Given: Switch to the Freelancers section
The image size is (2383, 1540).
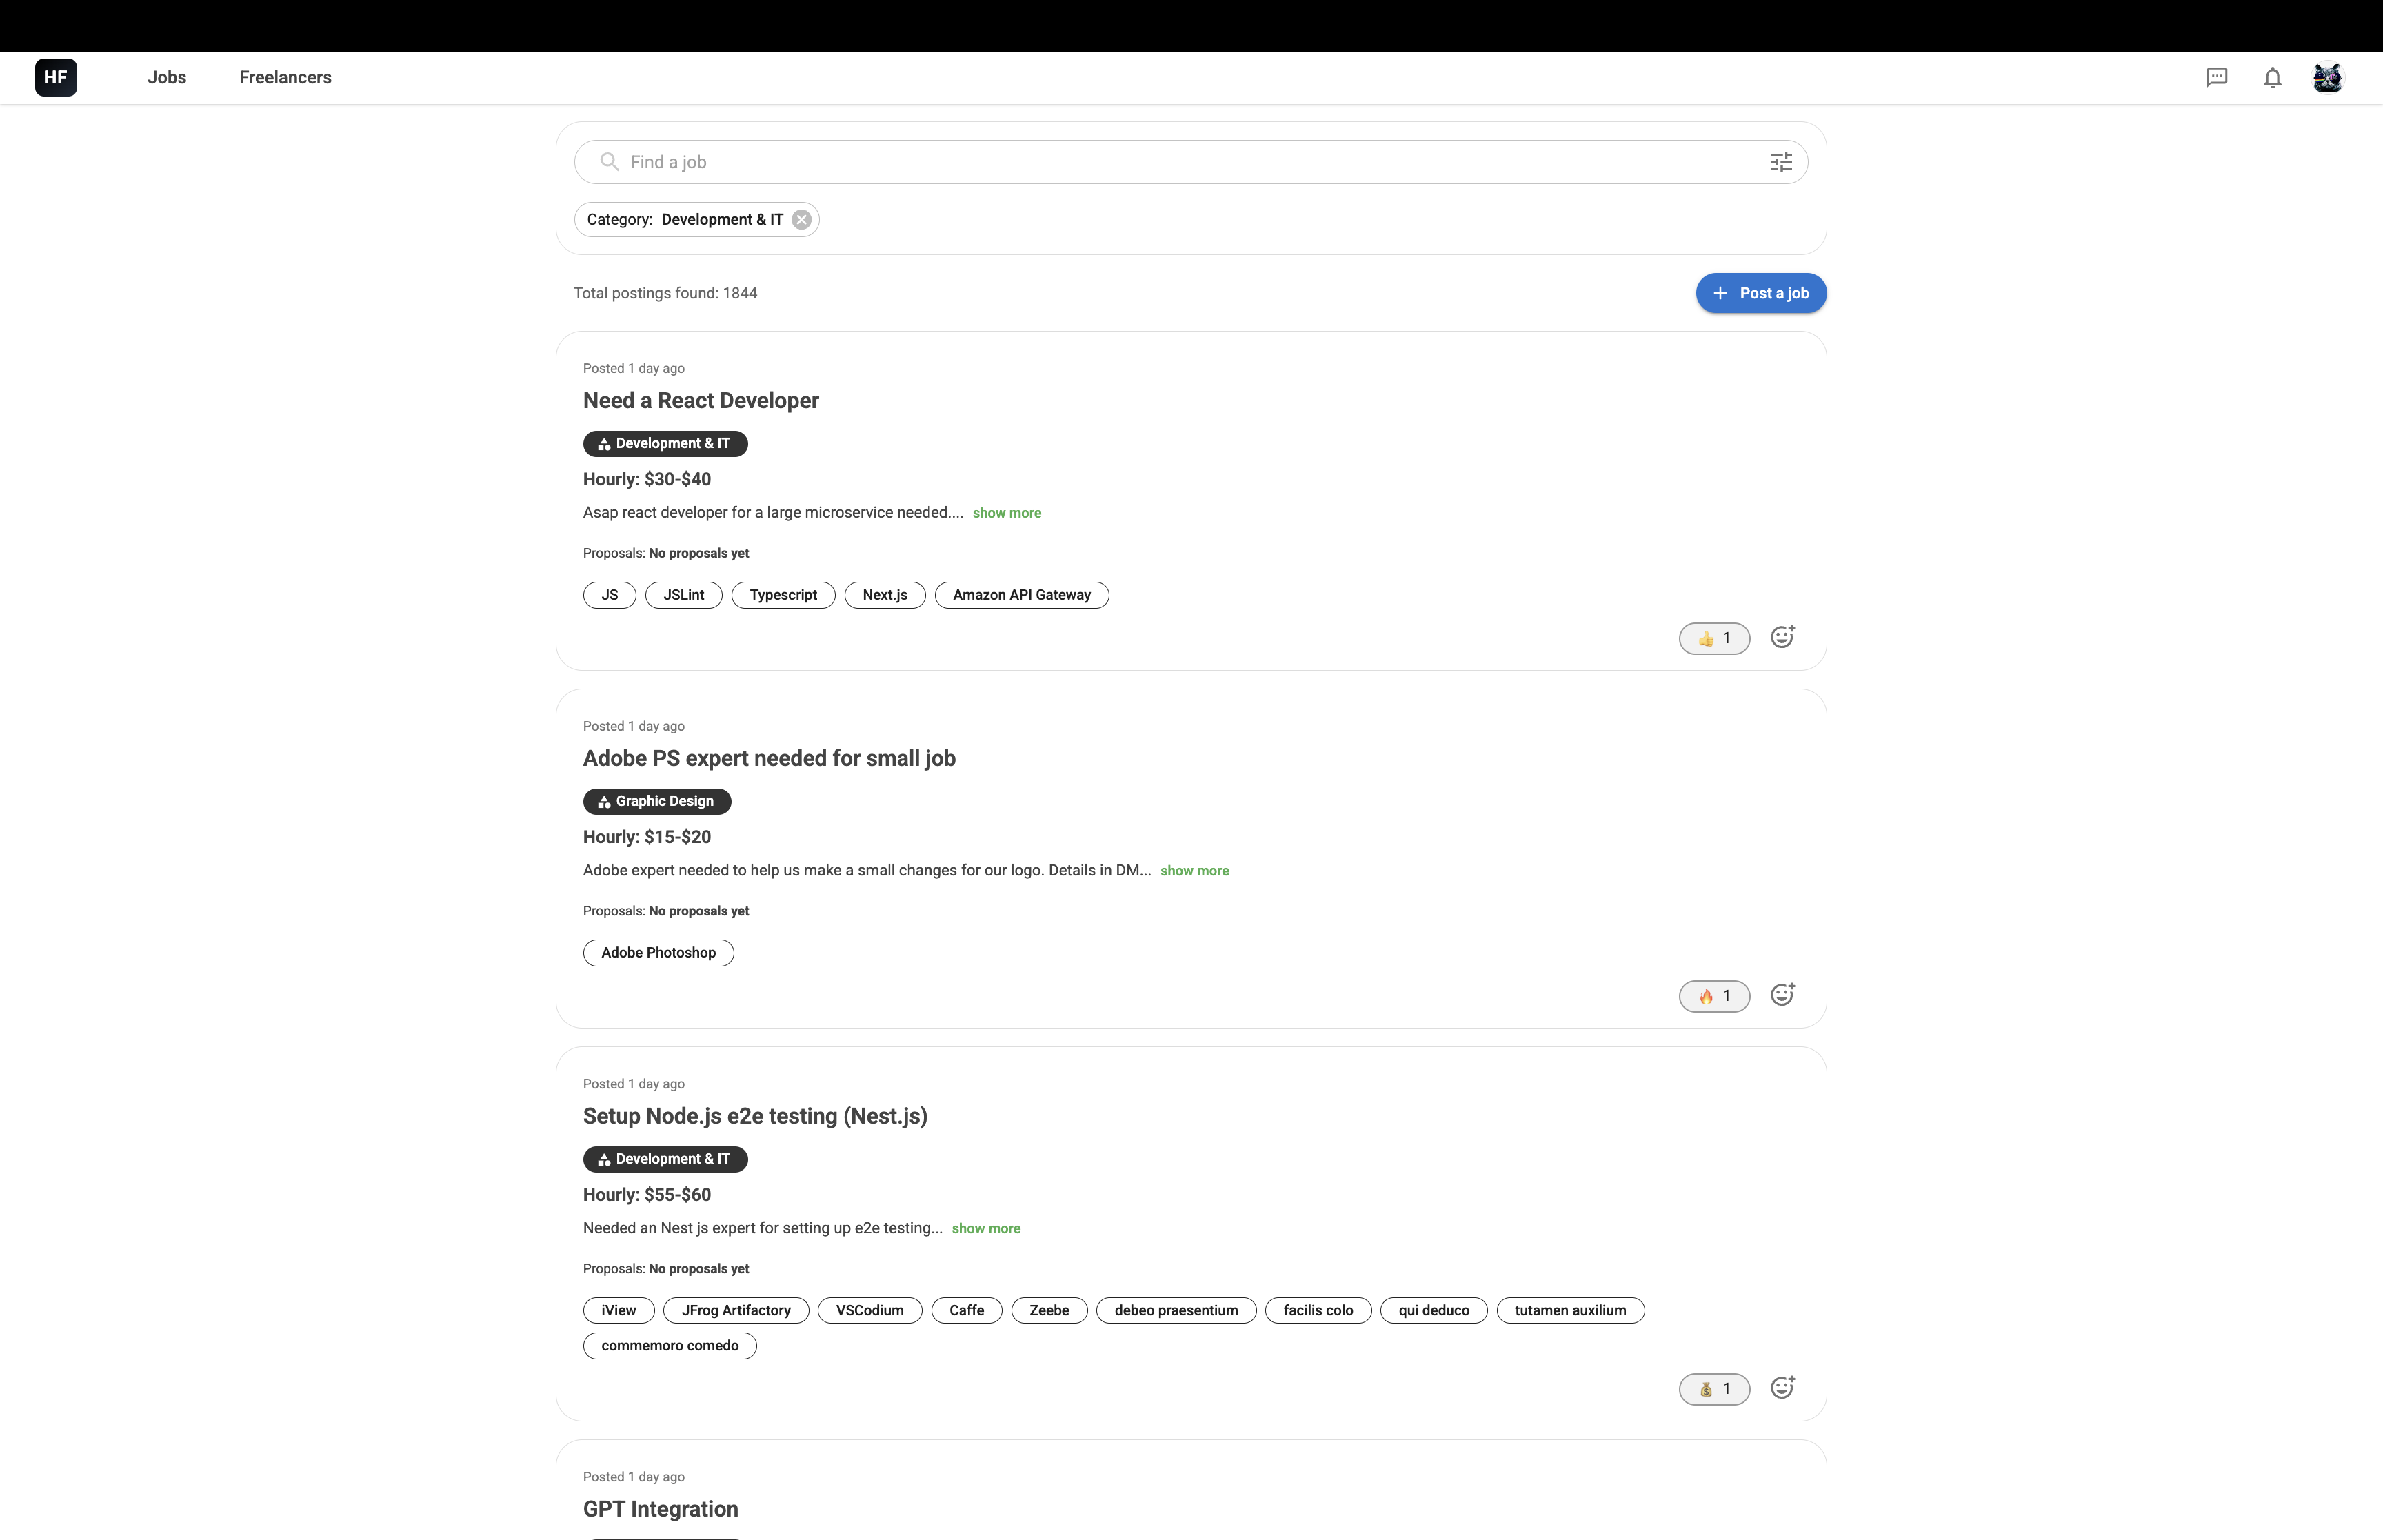Looking at the screenshot, I should click(284, 77).
